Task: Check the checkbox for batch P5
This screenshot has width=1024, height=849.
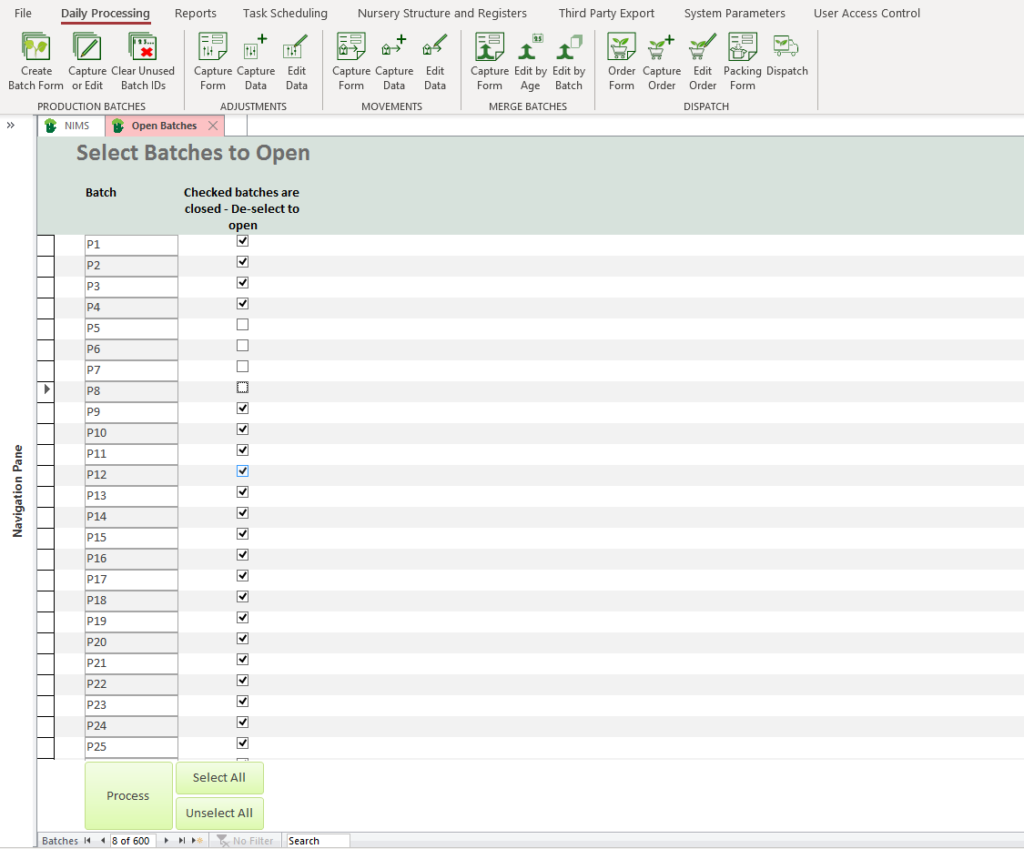Action: (x=242, y=325)
